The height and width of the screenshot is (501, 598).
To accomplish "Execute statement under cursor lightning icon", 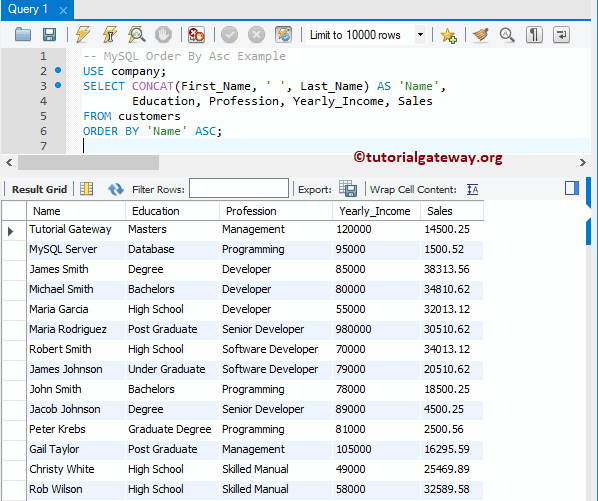I will click(110, 35).
